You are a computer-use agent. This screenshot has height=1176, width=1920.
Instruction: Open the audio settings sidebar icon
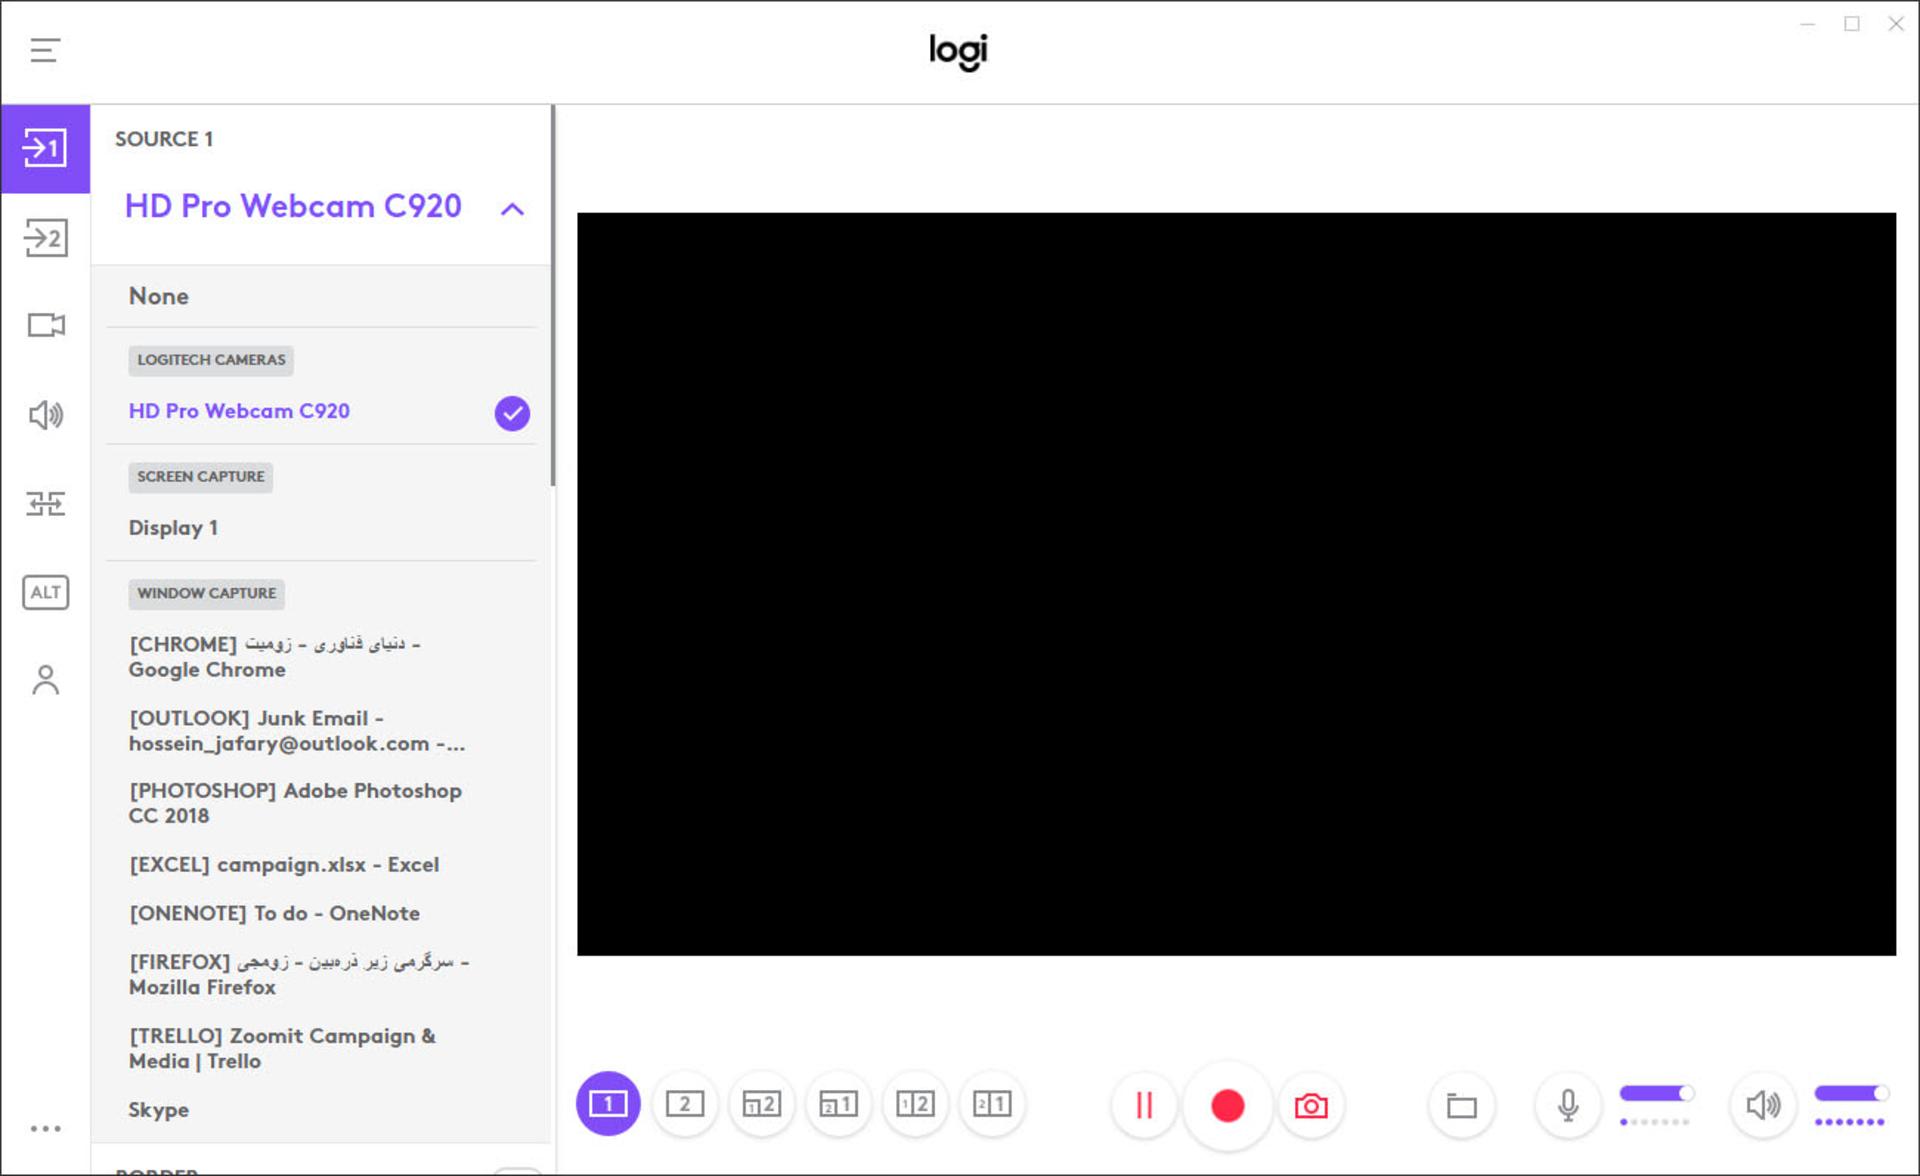click(45, 414)
